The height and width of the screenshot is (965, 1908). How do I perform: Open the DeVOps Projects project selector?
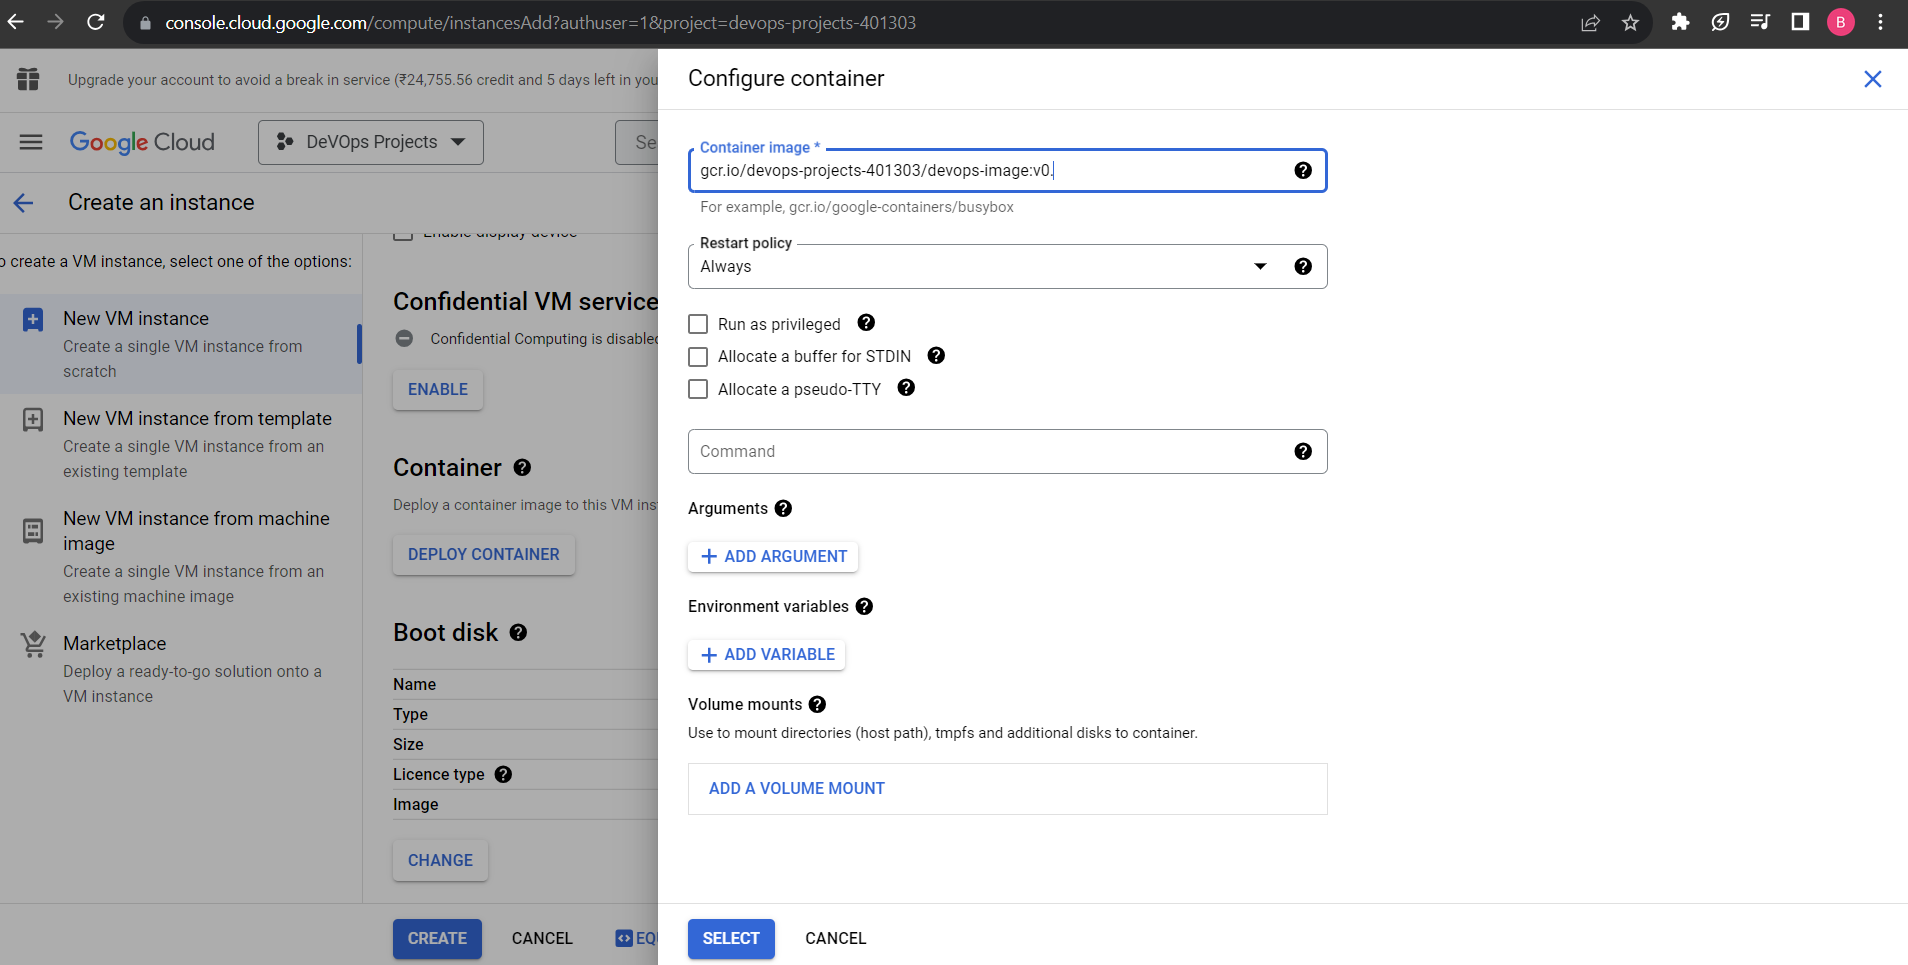click(x=371, y=142)
